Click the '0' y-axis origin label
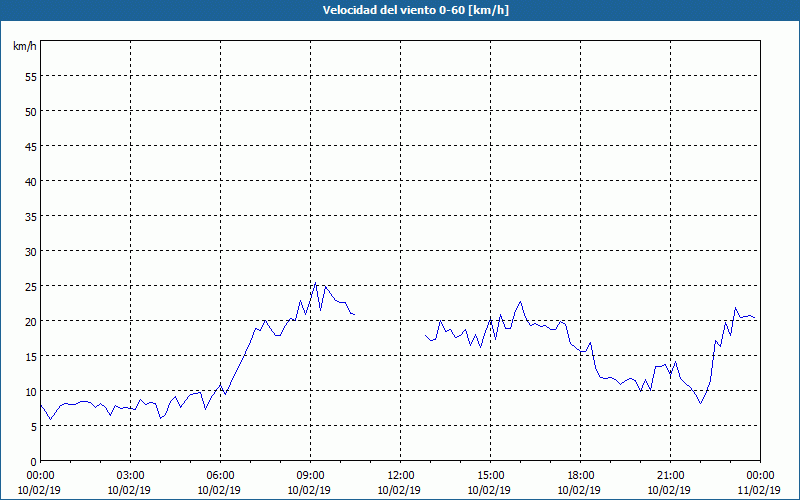Viewport: 800px width, 500px height. (34, 462)
